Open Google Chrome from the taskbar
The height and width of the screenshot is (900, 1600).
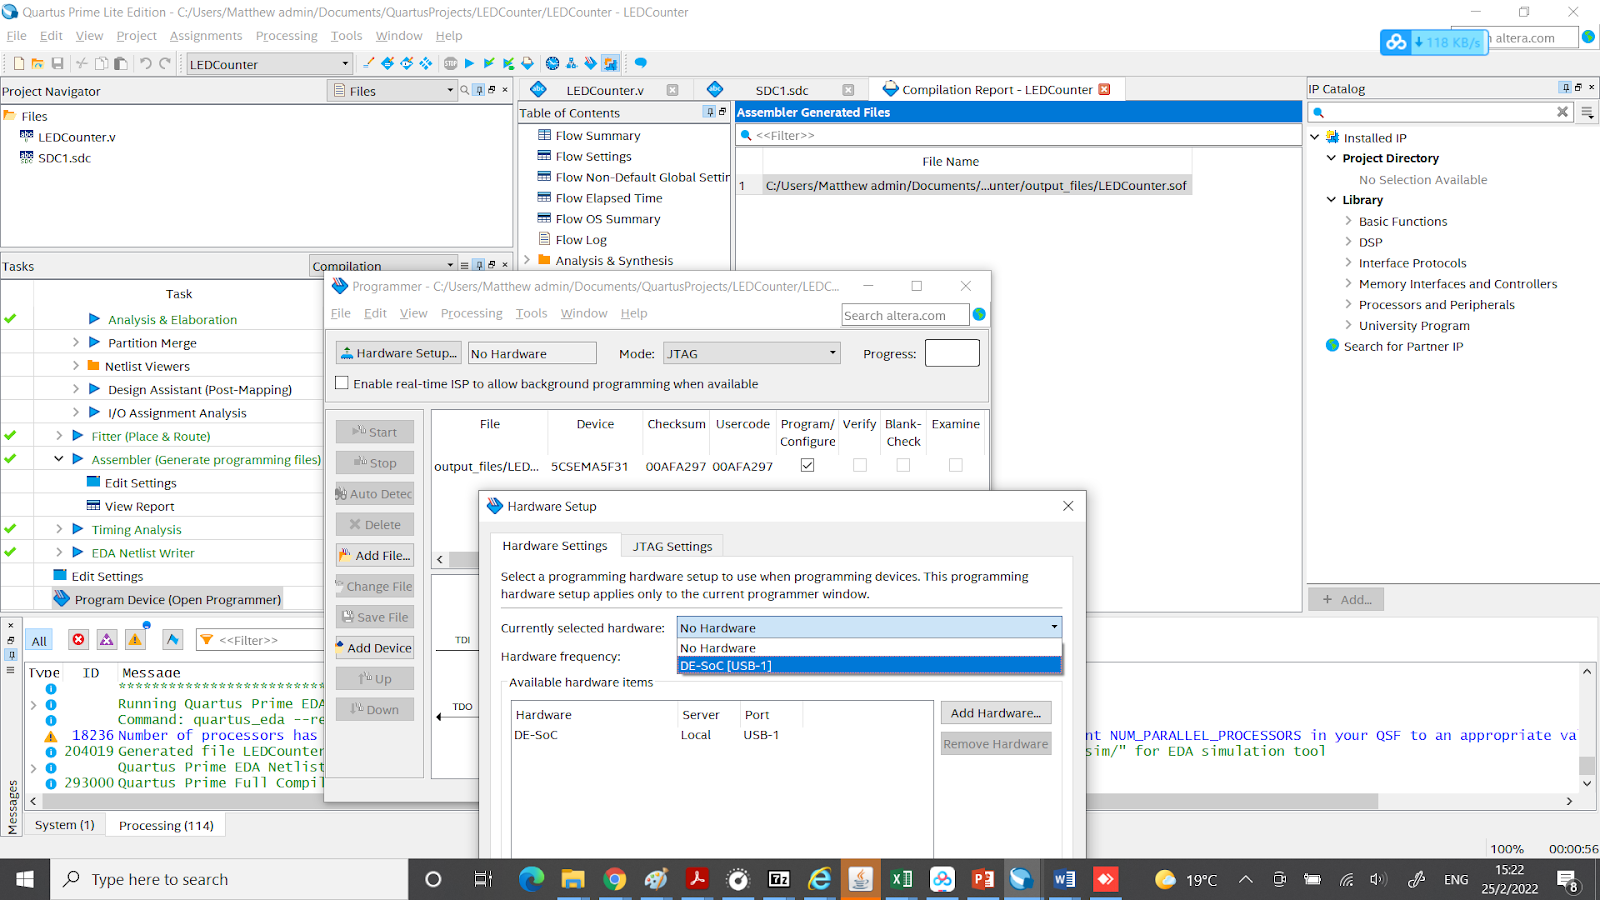point(614,879)
